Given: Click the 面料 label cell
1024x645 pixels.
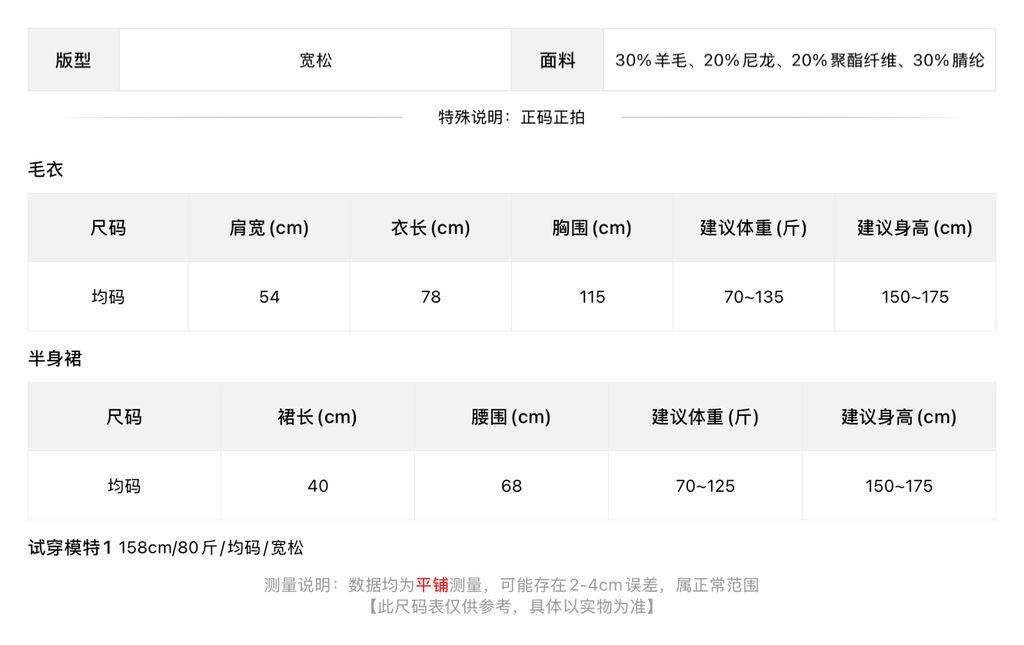Looking at the screenshot, I should pos(557,60).
